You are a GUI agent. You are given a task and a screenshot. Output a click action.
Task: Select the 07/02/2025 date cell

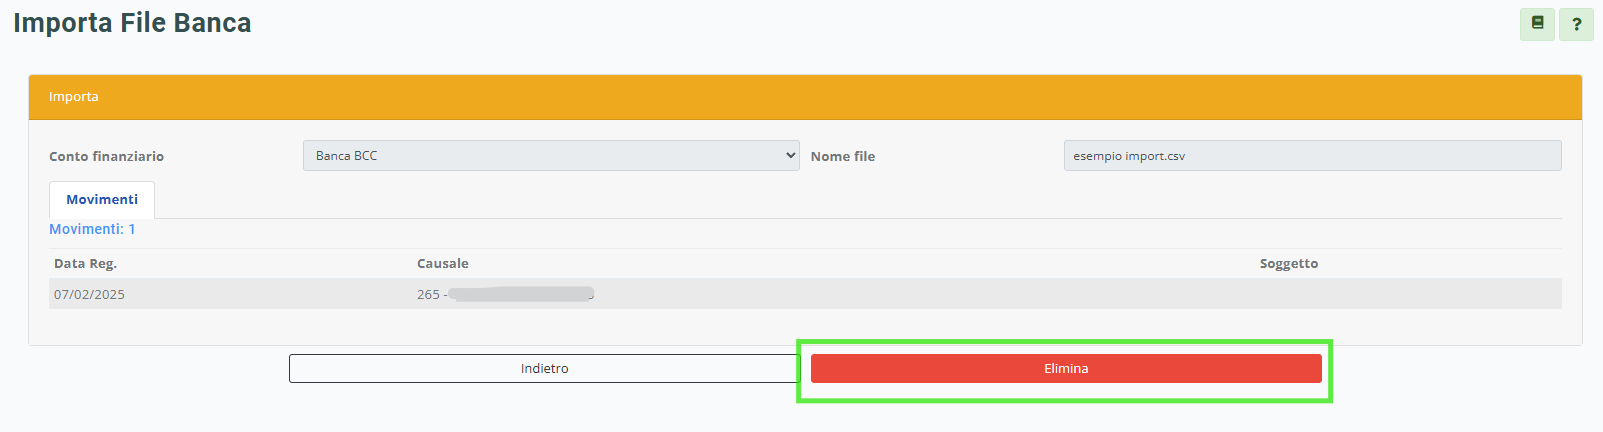pyautogui.click(x=89, y=294)
